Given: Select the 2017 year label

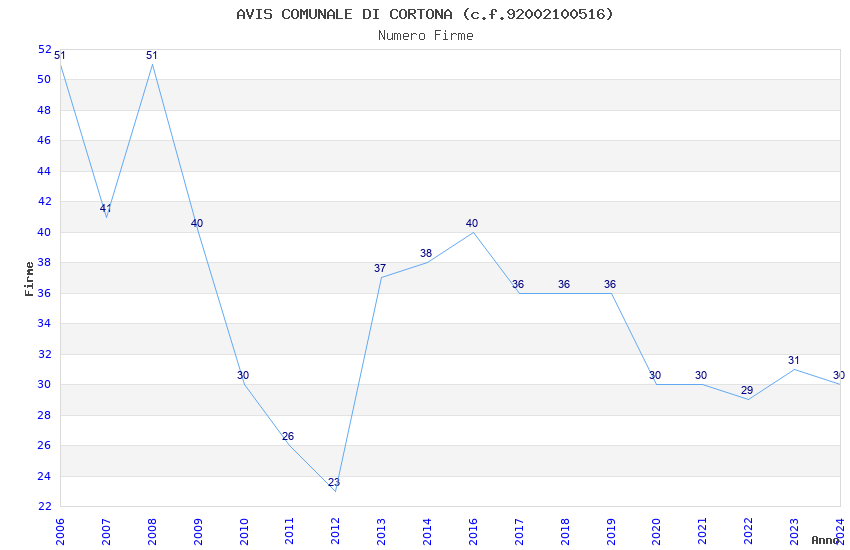Looking at the screenshot, I should (519, 531).
